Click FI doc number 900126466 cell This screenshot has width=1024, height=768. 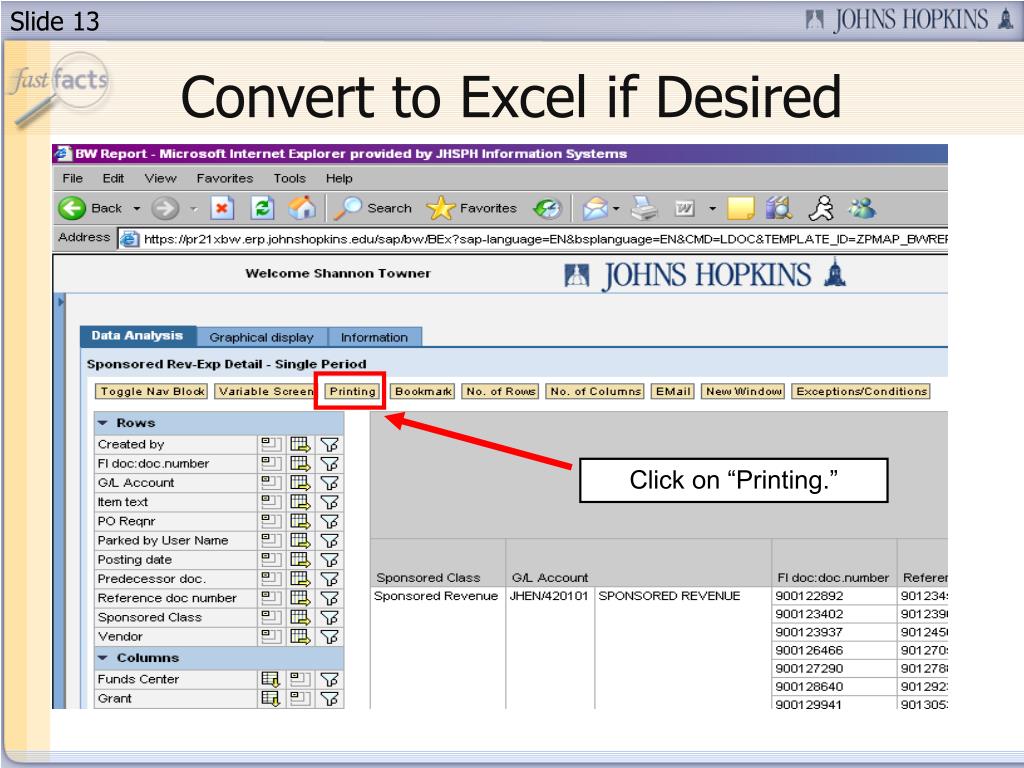[834, 650]
